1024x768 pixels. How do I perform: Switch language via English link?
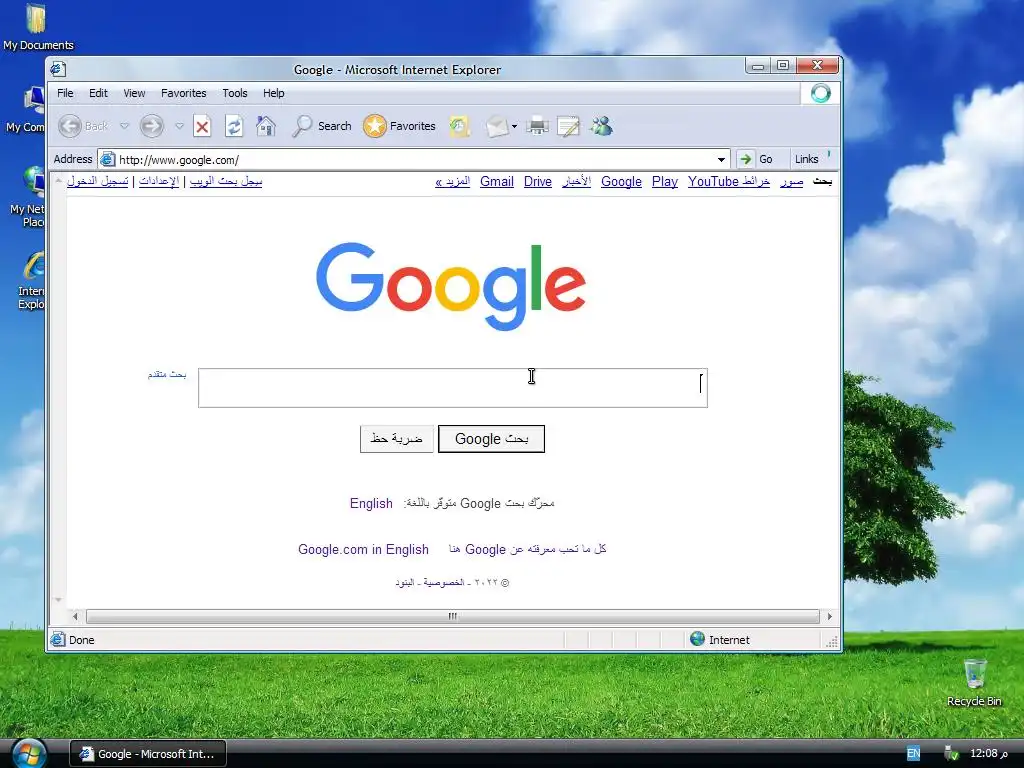coord(371,504)
